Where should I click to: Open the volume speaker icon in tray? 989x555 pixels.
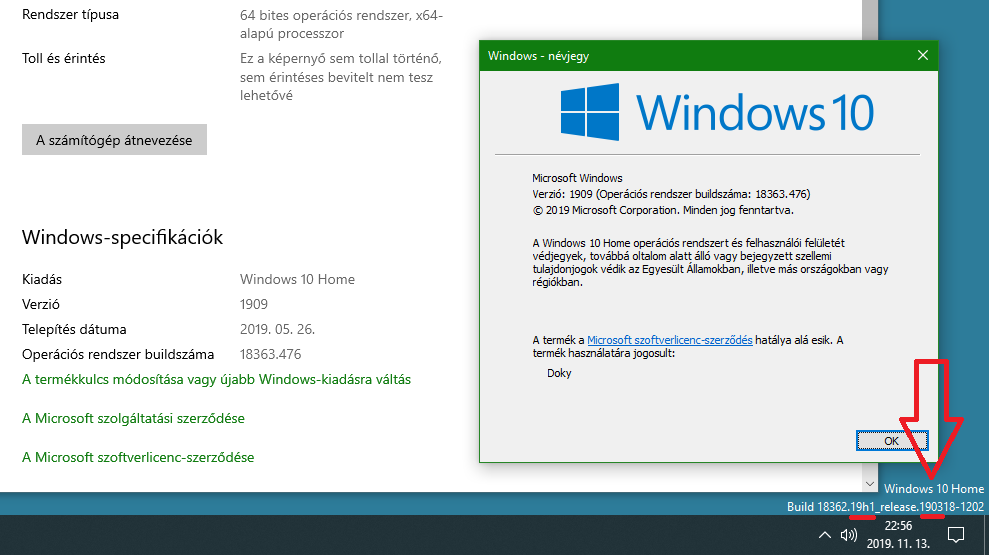tap(849, 535)
